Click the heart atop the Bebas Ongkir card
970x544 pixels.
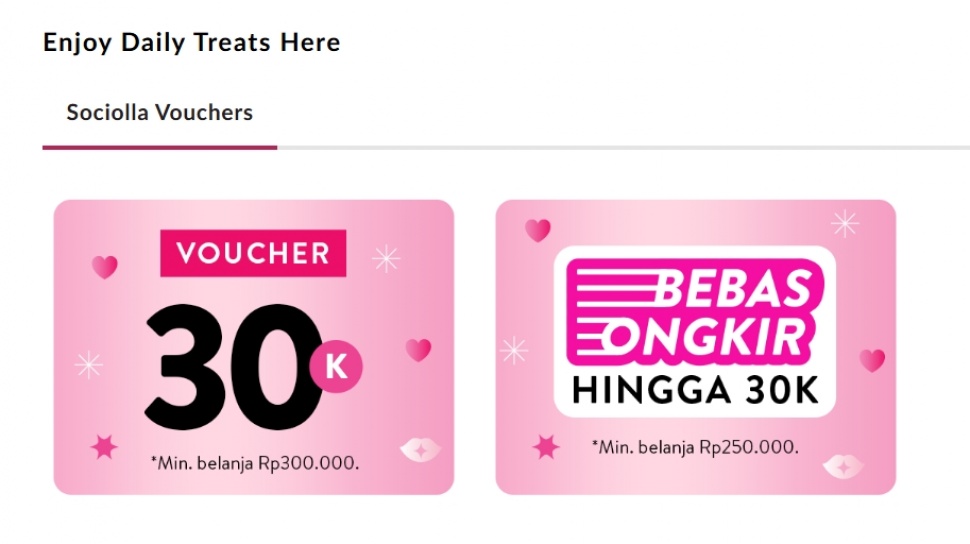tap(538, 230)
